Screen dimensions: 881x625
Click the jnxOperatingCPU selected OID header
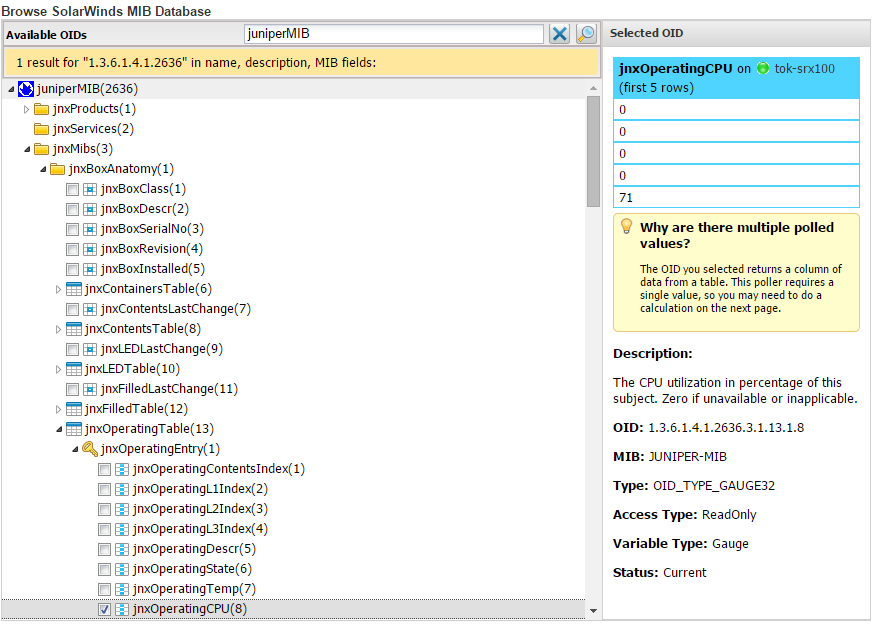pos(736,78)
